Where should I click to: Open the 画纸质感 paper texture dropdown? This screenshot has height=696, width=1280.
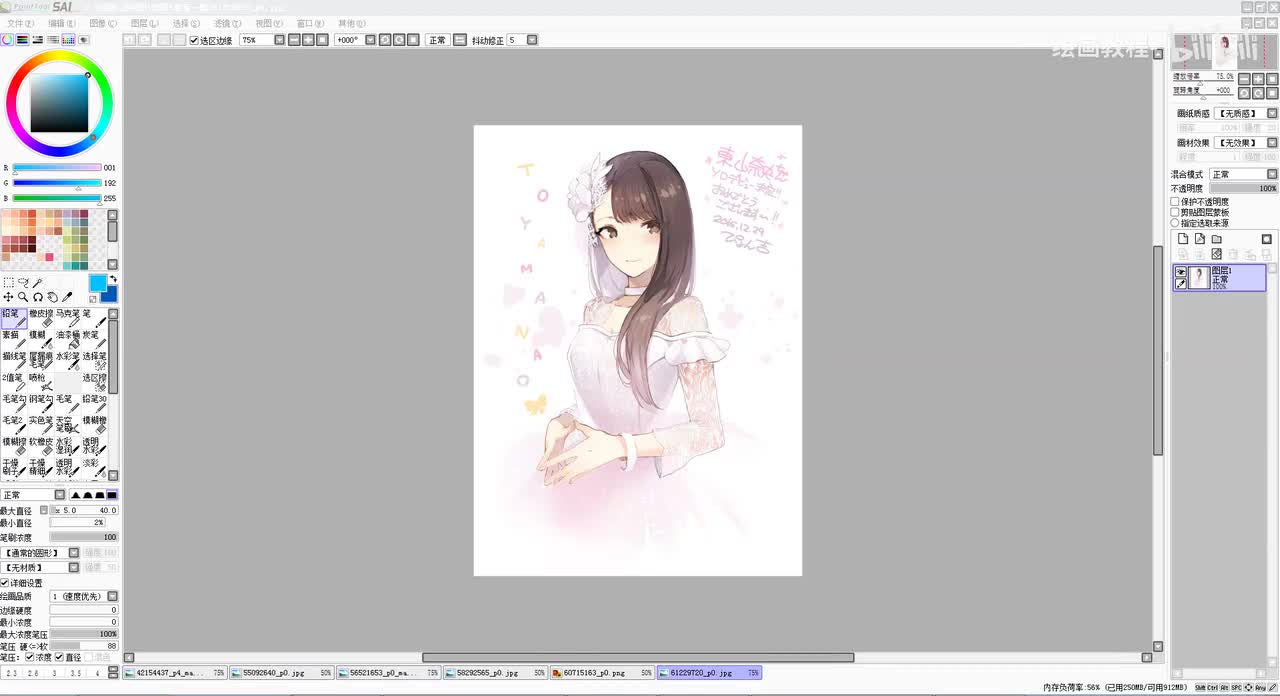pyautogui.click(x=1272, y=114)
